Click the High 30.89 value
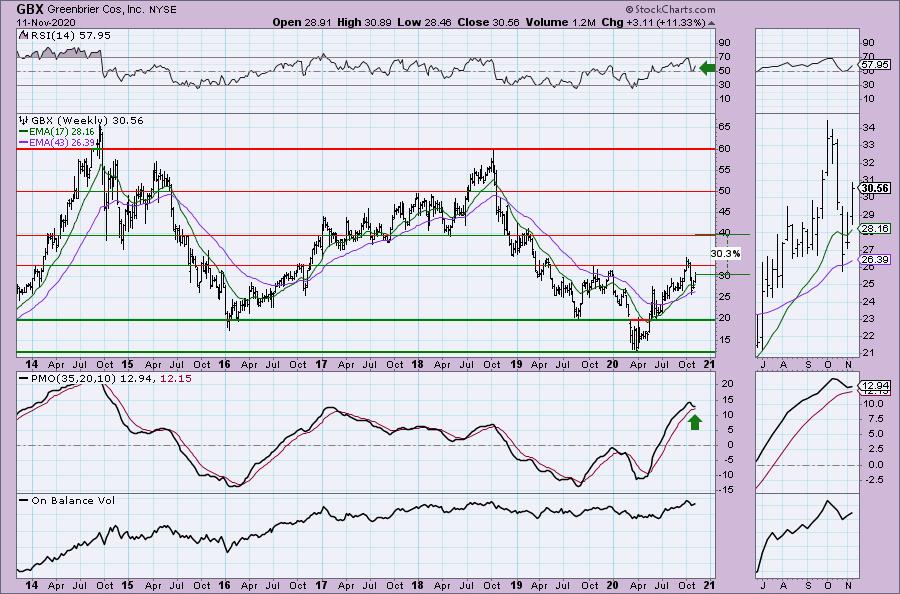The image size is (900, 594). pyautogui.click(x=363, y=22)
